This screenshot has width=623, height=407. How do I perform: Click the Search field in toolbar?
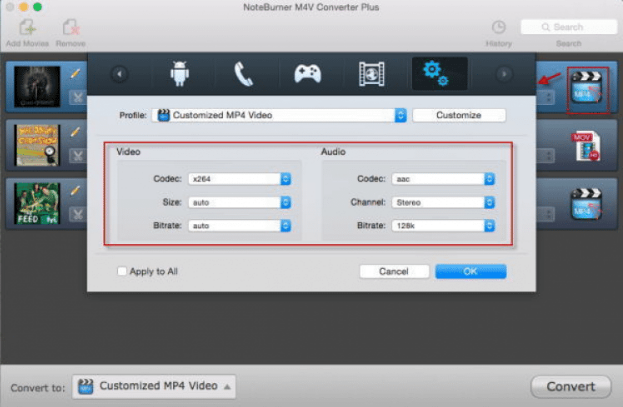[x=569, y=27]
